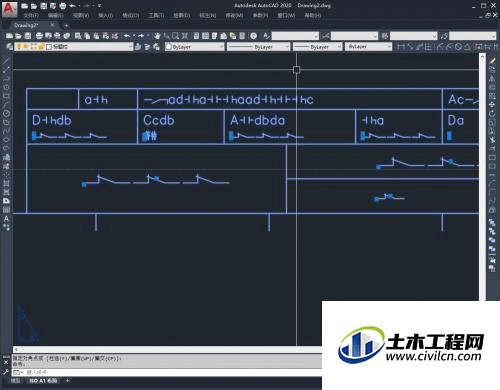Click the layer color swatch box
500x390 pixels.
tap(49, 47)
